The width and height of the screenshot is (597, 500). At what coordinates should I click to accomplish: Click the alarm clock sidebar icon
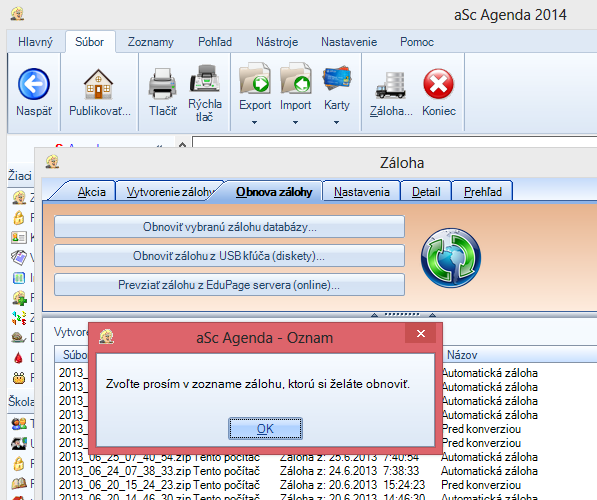point(19,378)
